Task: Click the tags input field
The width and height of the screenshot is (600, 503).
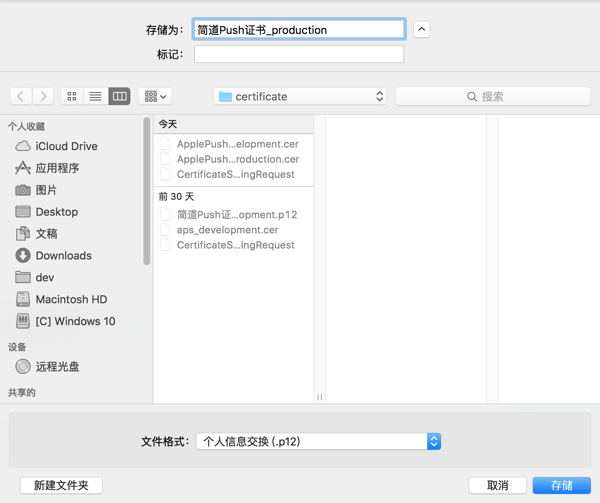Action: (x=299, y=54)
